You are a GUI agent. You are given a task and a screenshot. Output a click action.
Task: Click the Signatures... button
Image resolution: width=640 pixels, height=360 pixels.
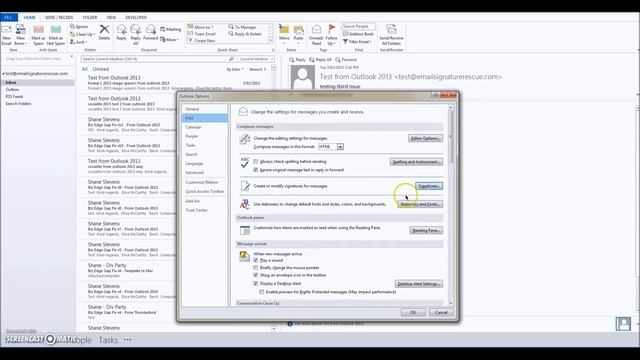[429, 186]
